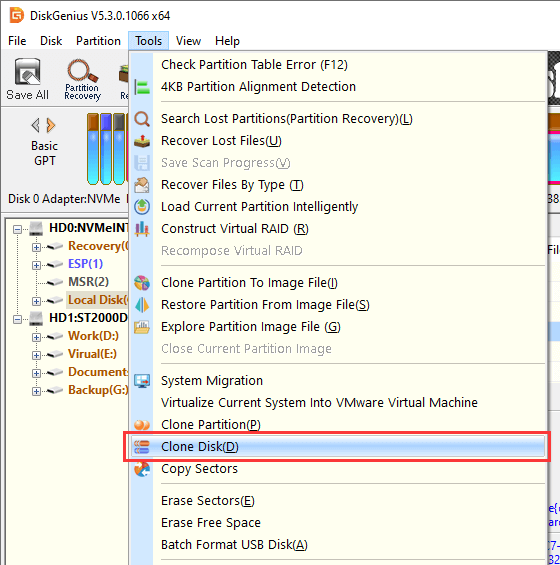Click the Construct Virtual RAID icon

[142, 229]
